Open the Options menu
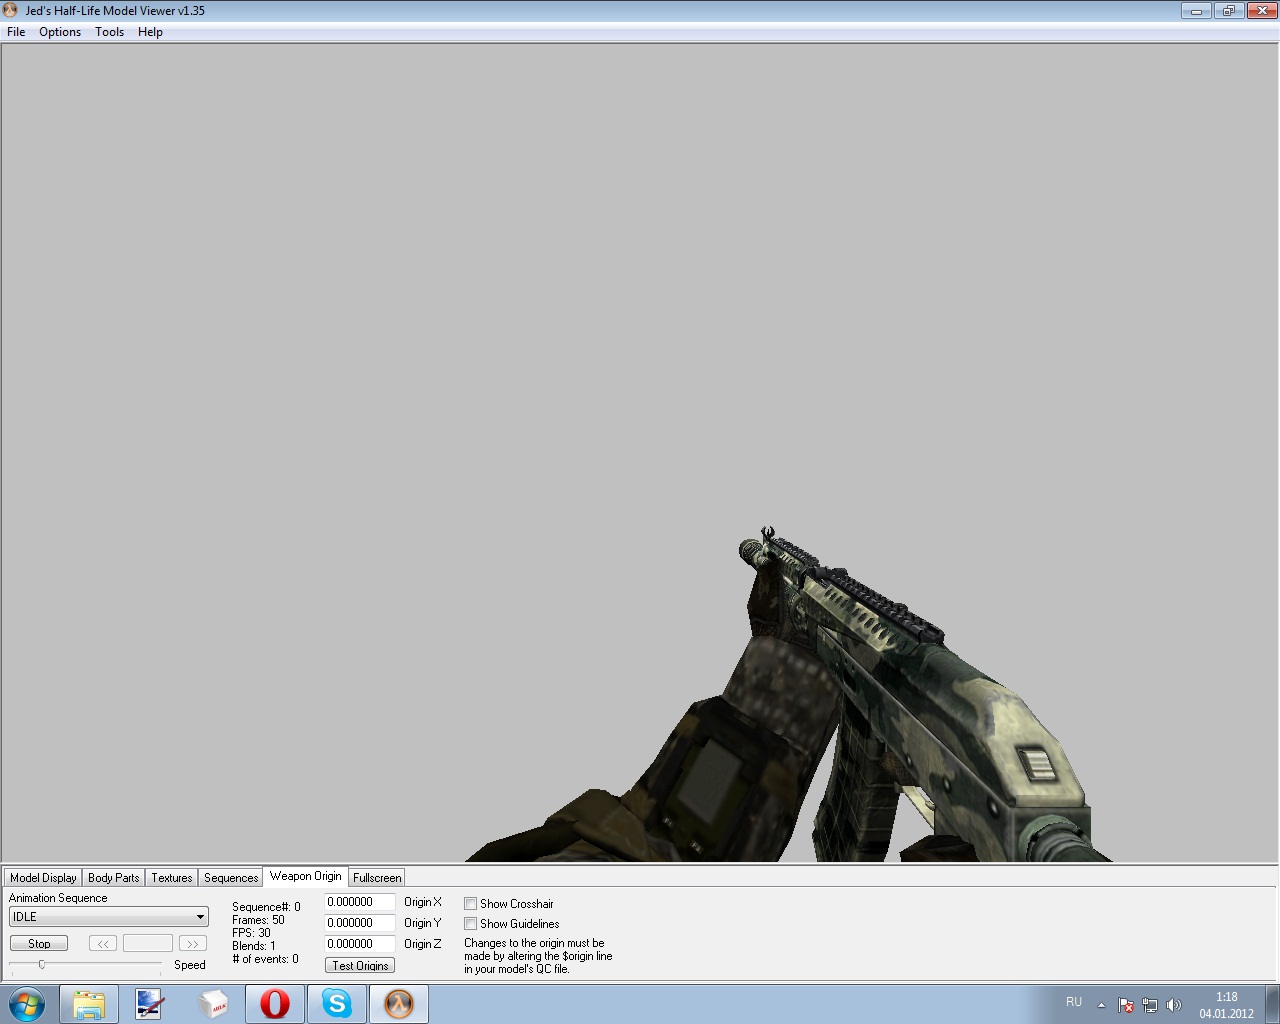 (60, 32)
